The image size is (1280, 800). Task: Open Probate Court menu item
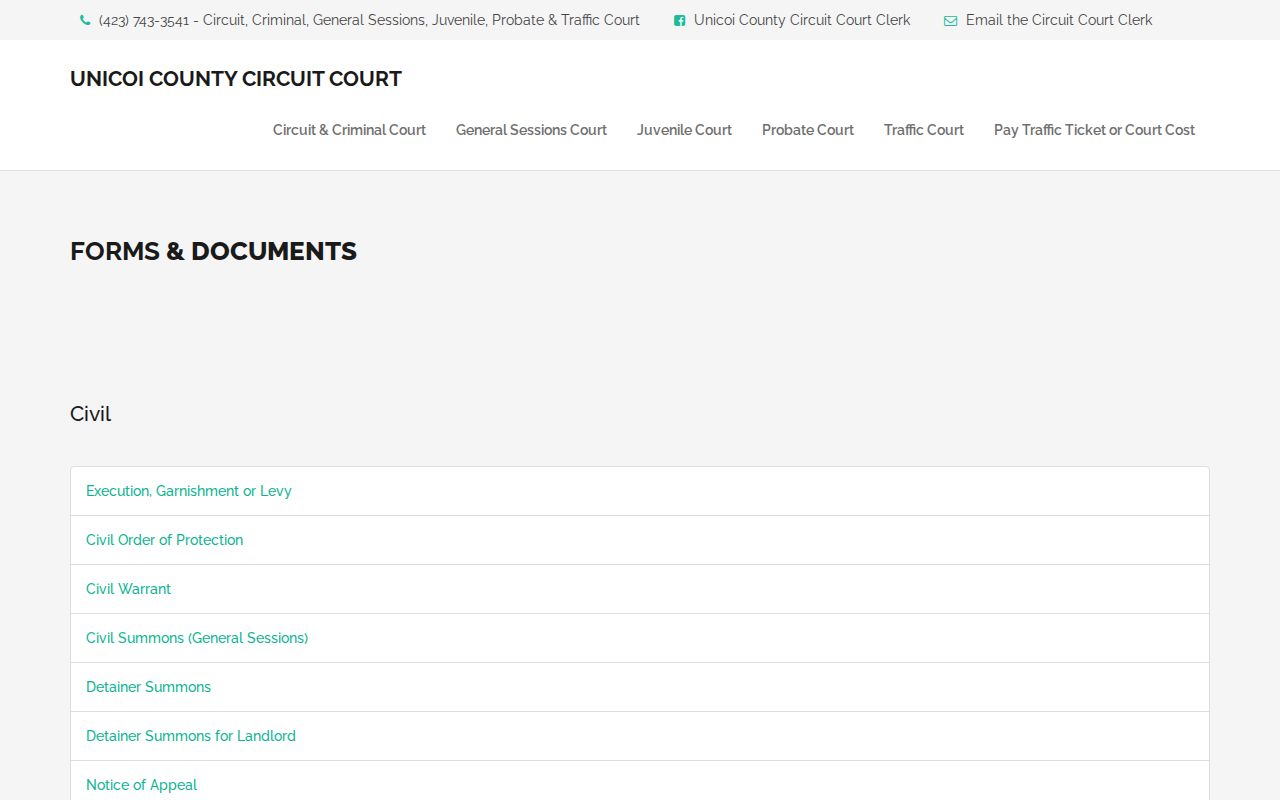[808, 130]
